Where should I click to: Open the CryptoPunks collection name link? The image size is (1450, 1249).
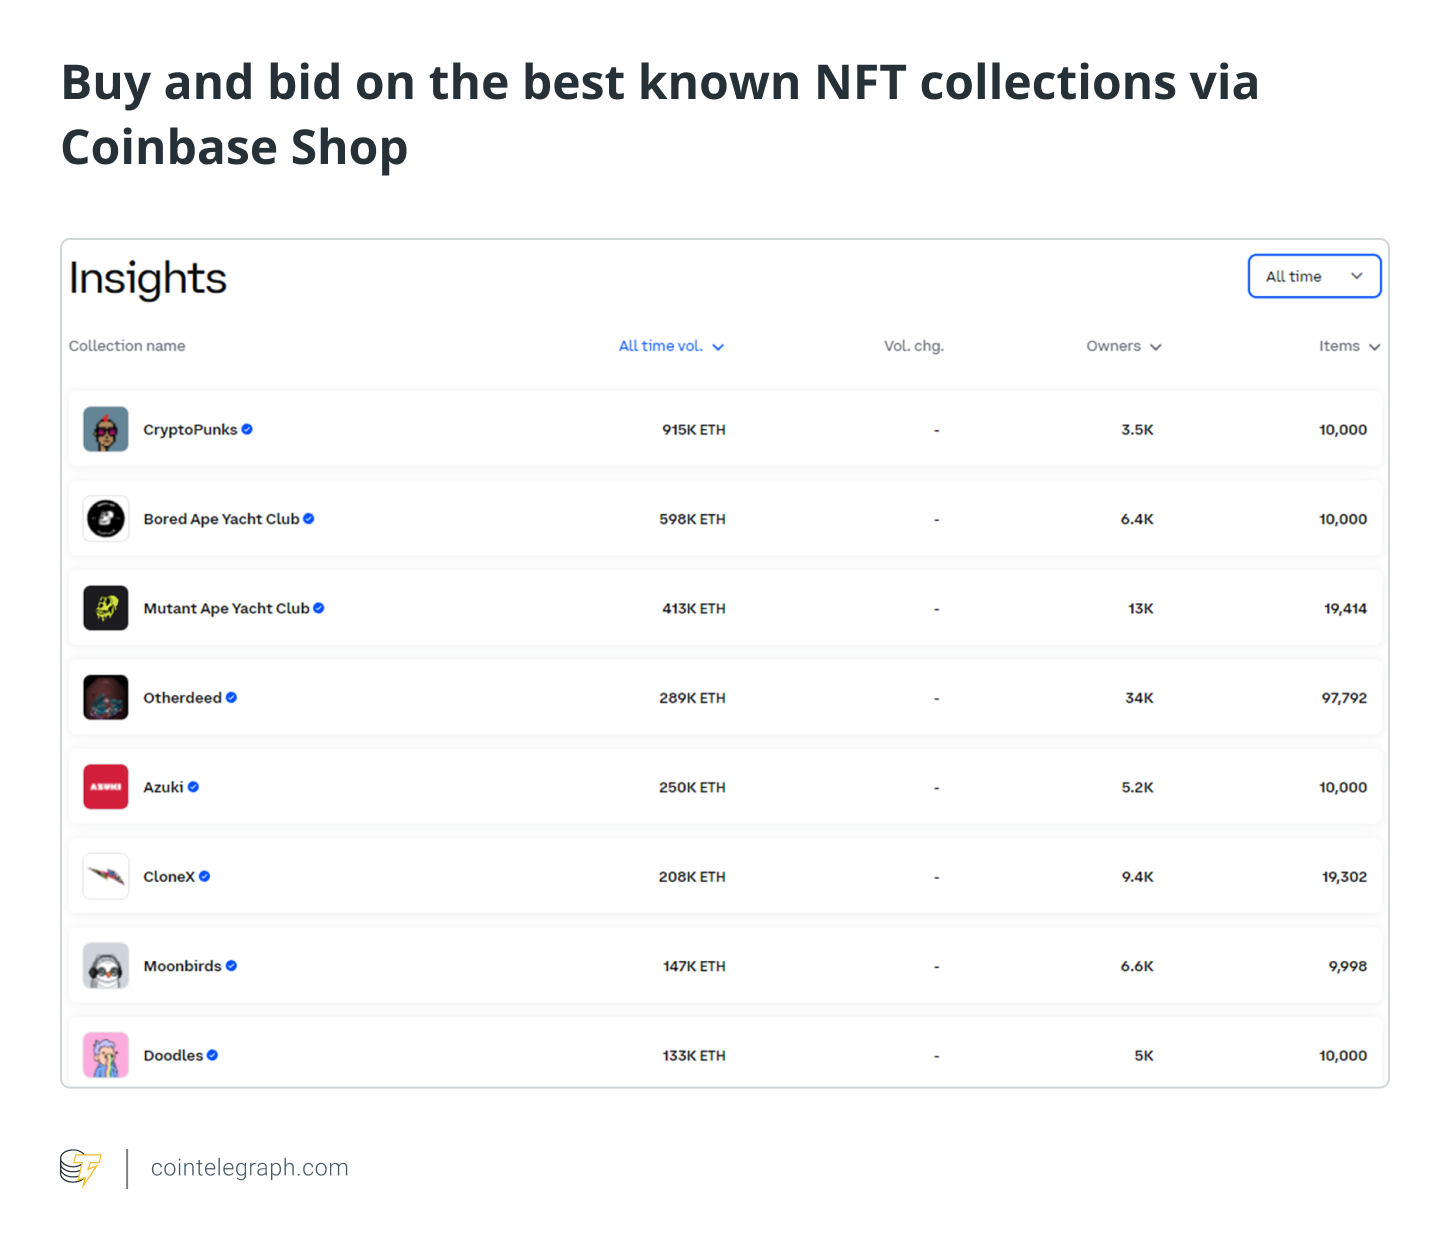point(190,430)
